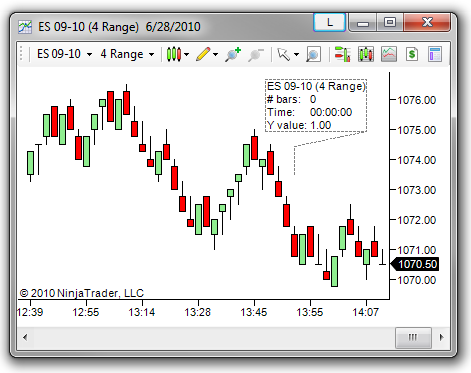Click the 1072.00 price axis label
This screenshot has height=373, width=471.
tap(417, 220)
